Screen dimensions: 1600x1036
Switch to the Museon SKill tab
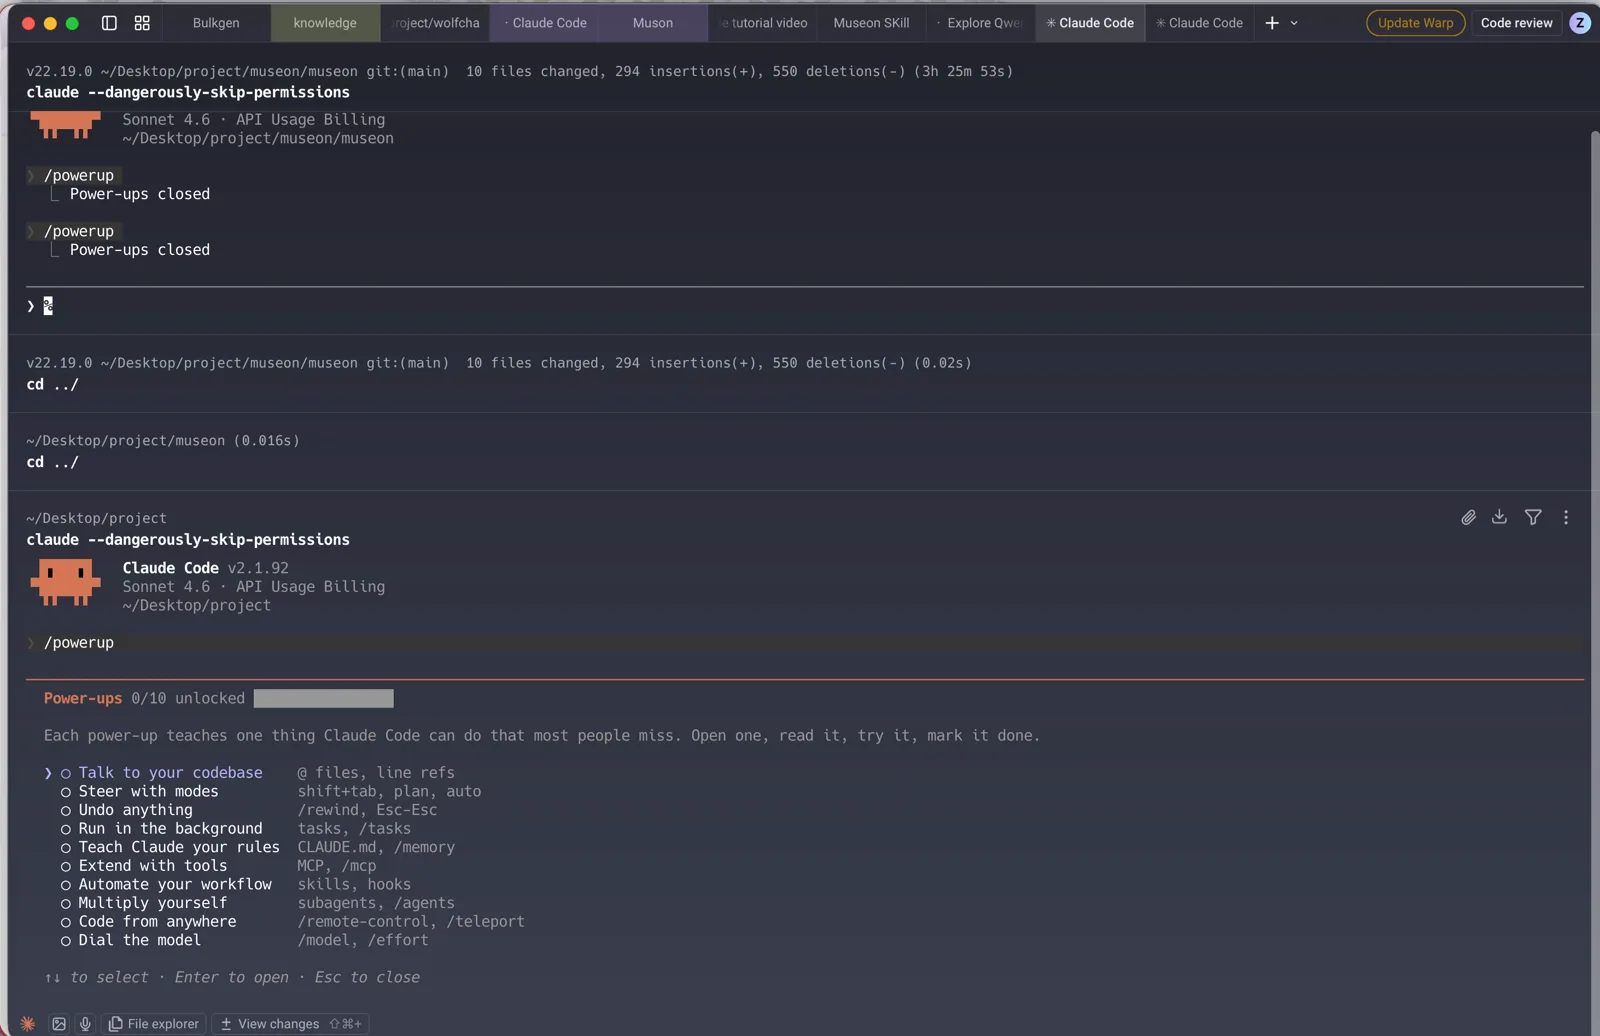[872, 23]
